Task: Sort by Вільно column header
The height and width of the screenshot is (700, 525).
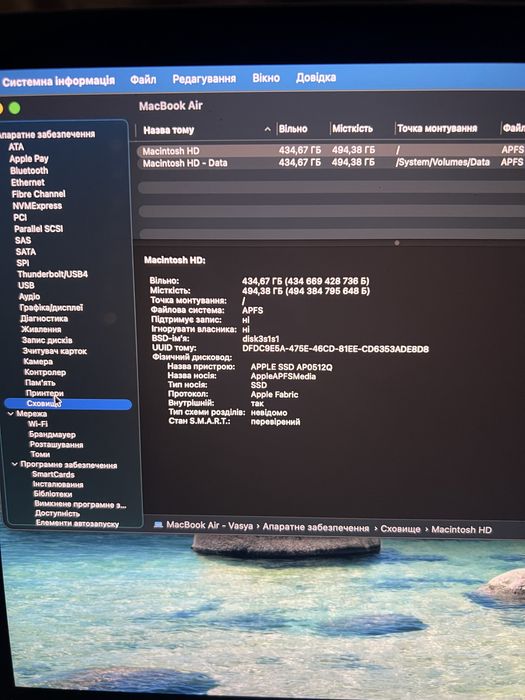Action: (293, 129)
